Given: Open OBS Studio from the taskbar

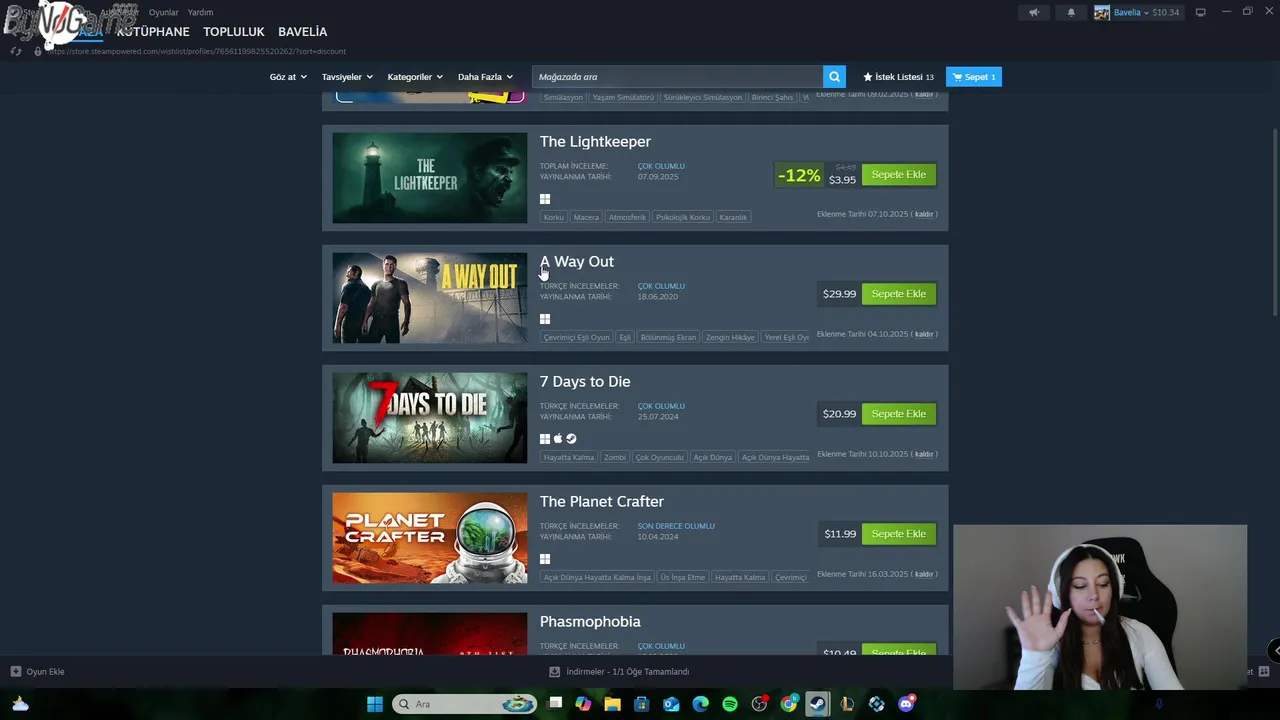Looking at the screenshot, I should pyautogui.click(x=760, y=704).
